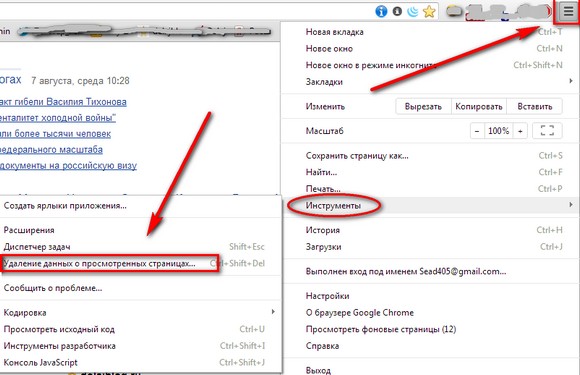Click the blue info extension icon

(381, 11)
